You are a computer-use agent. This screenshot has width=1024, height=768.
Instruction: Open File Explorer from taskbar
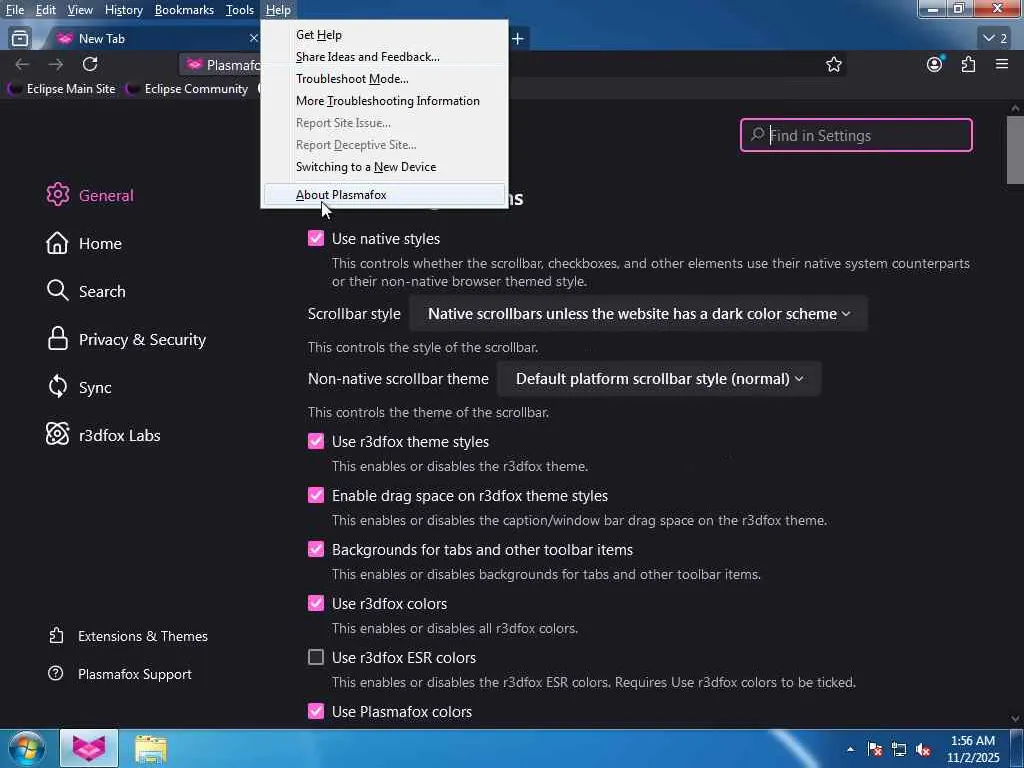(151, 748)
